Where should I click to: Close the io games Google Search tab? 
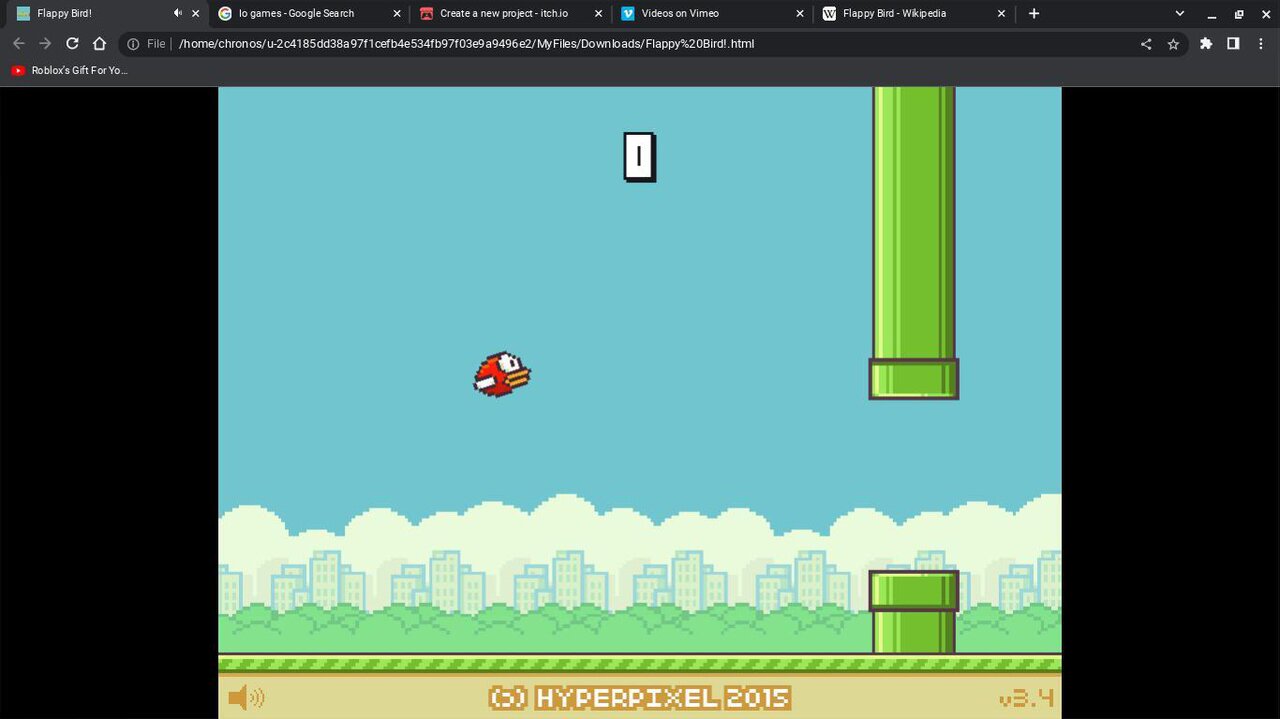pos(397,14)
